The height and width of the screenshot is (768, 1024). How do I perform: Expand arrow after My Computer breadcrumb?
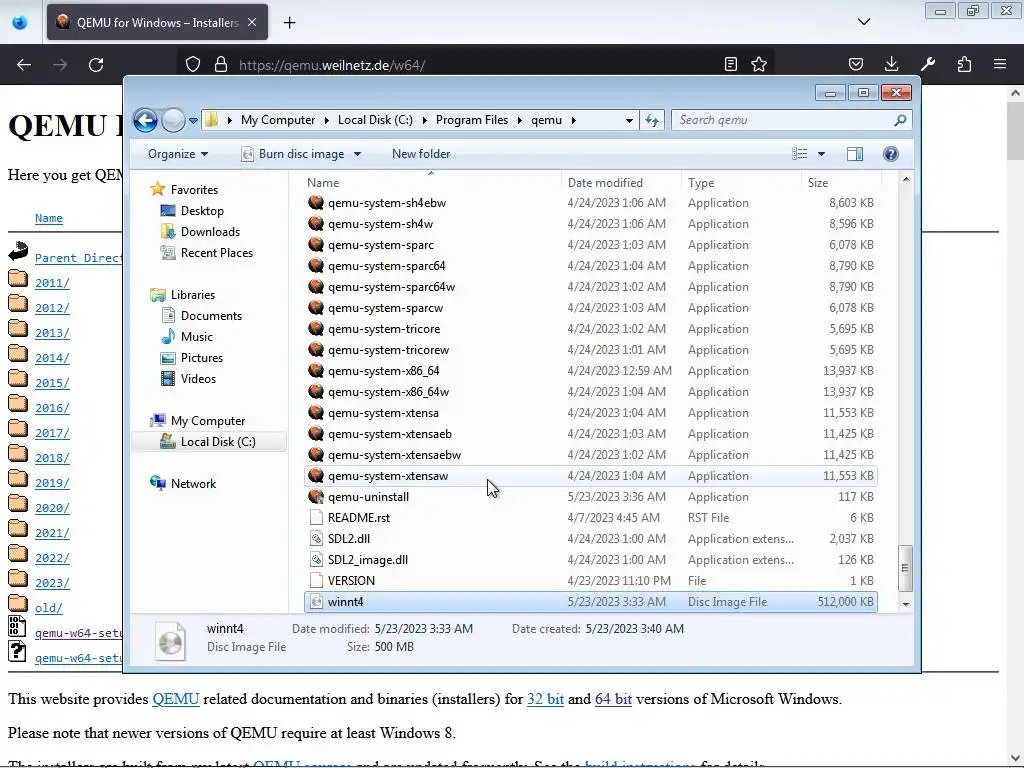coord(327,120)
